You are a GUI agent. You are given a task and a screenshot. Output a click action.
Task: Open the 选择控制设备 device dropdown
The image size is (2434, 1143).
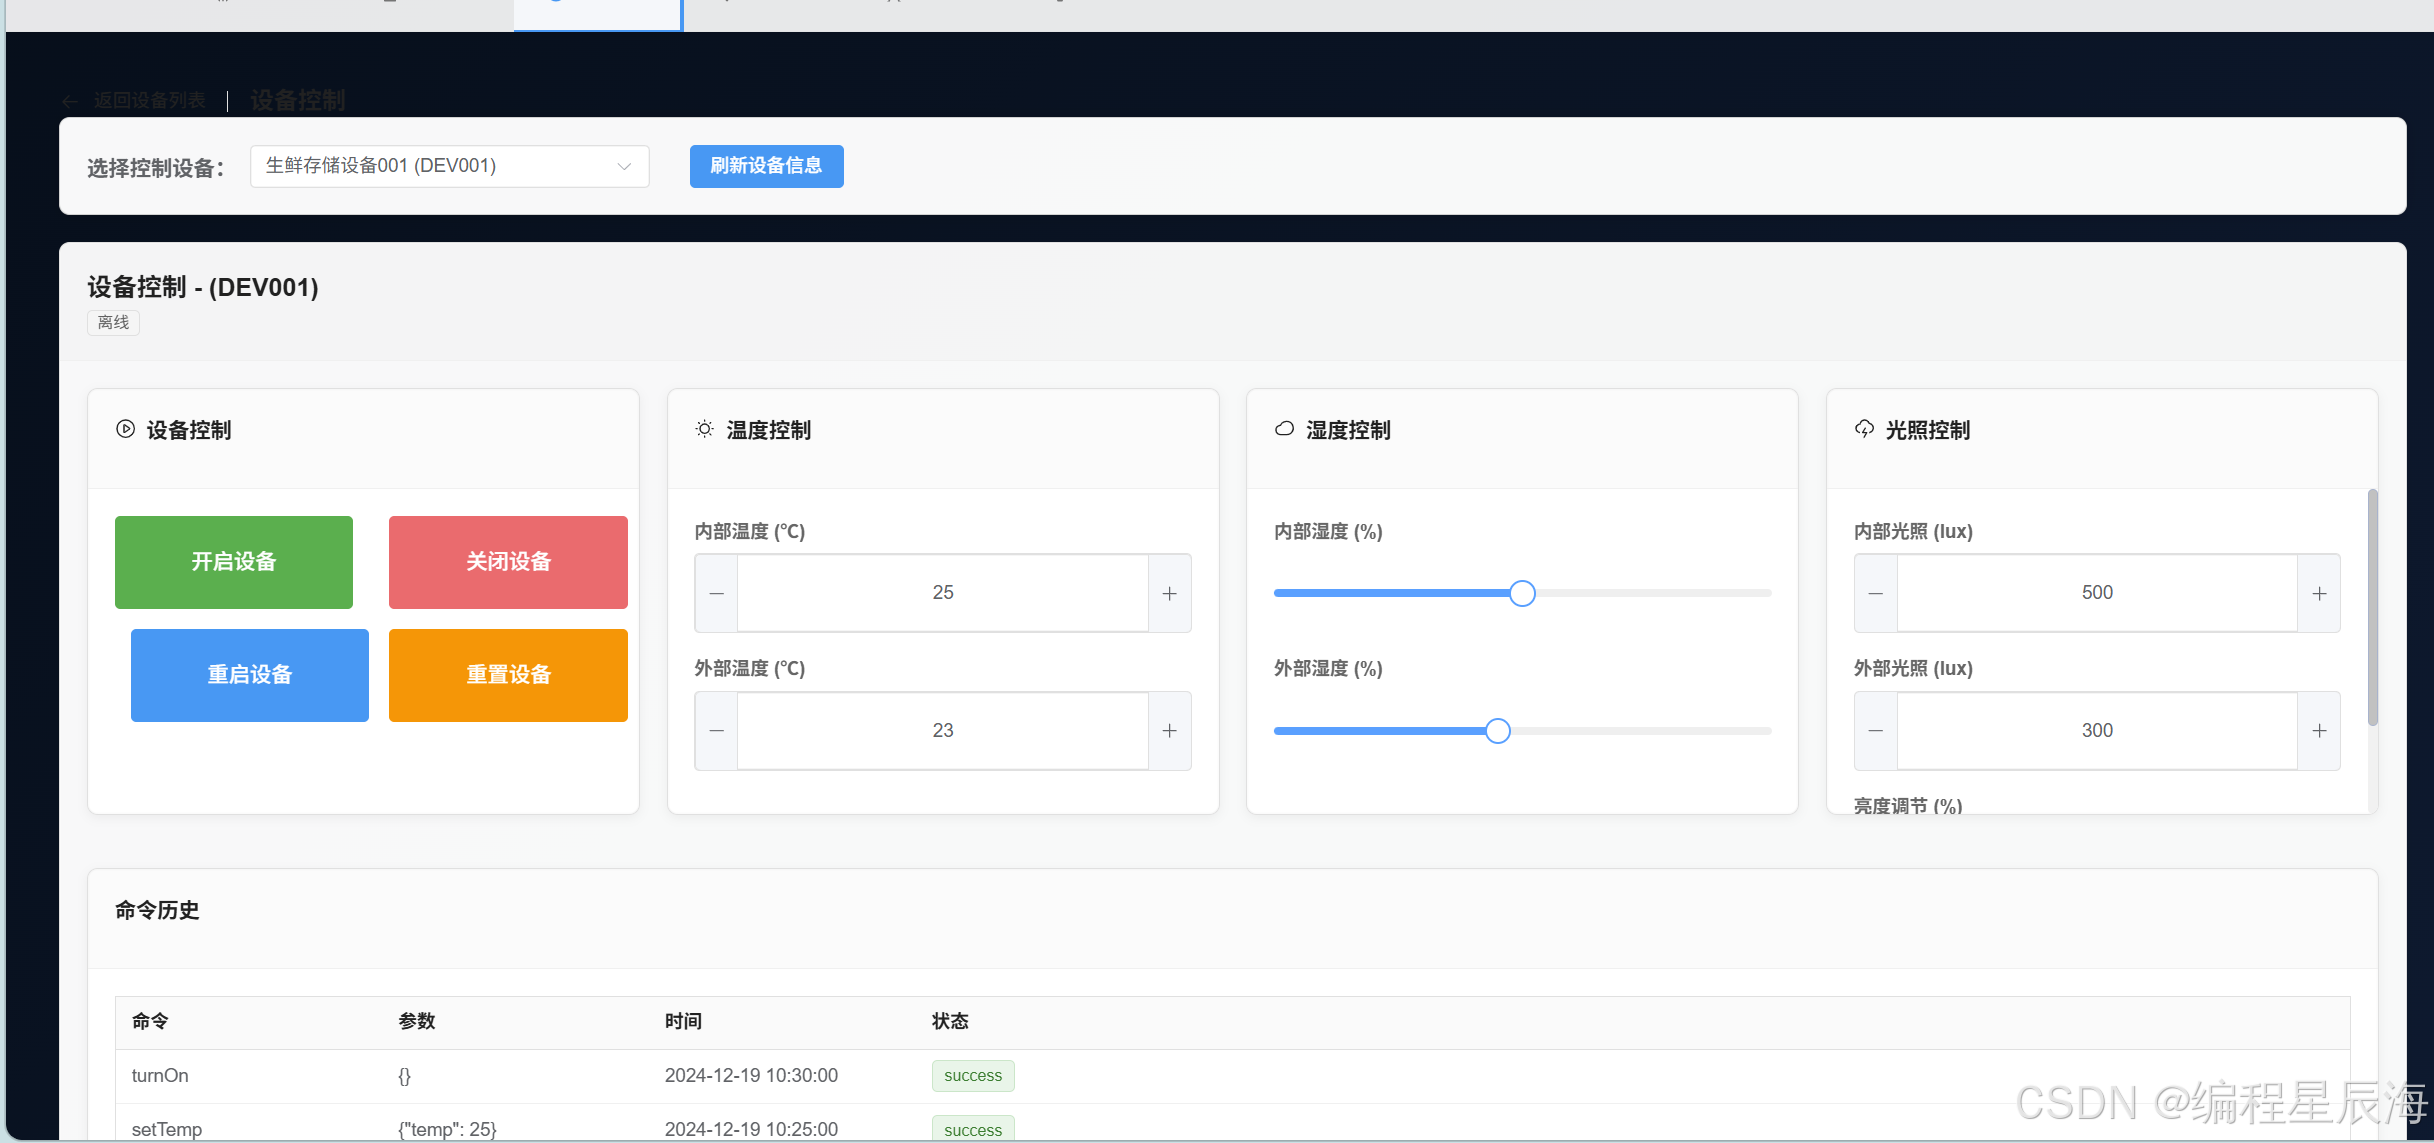[x=449, y=166]
